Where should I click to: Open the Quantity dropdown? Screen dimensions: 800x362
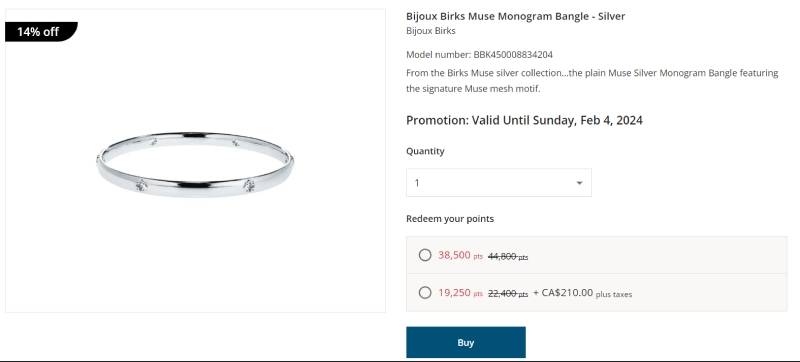pos(498,183)
